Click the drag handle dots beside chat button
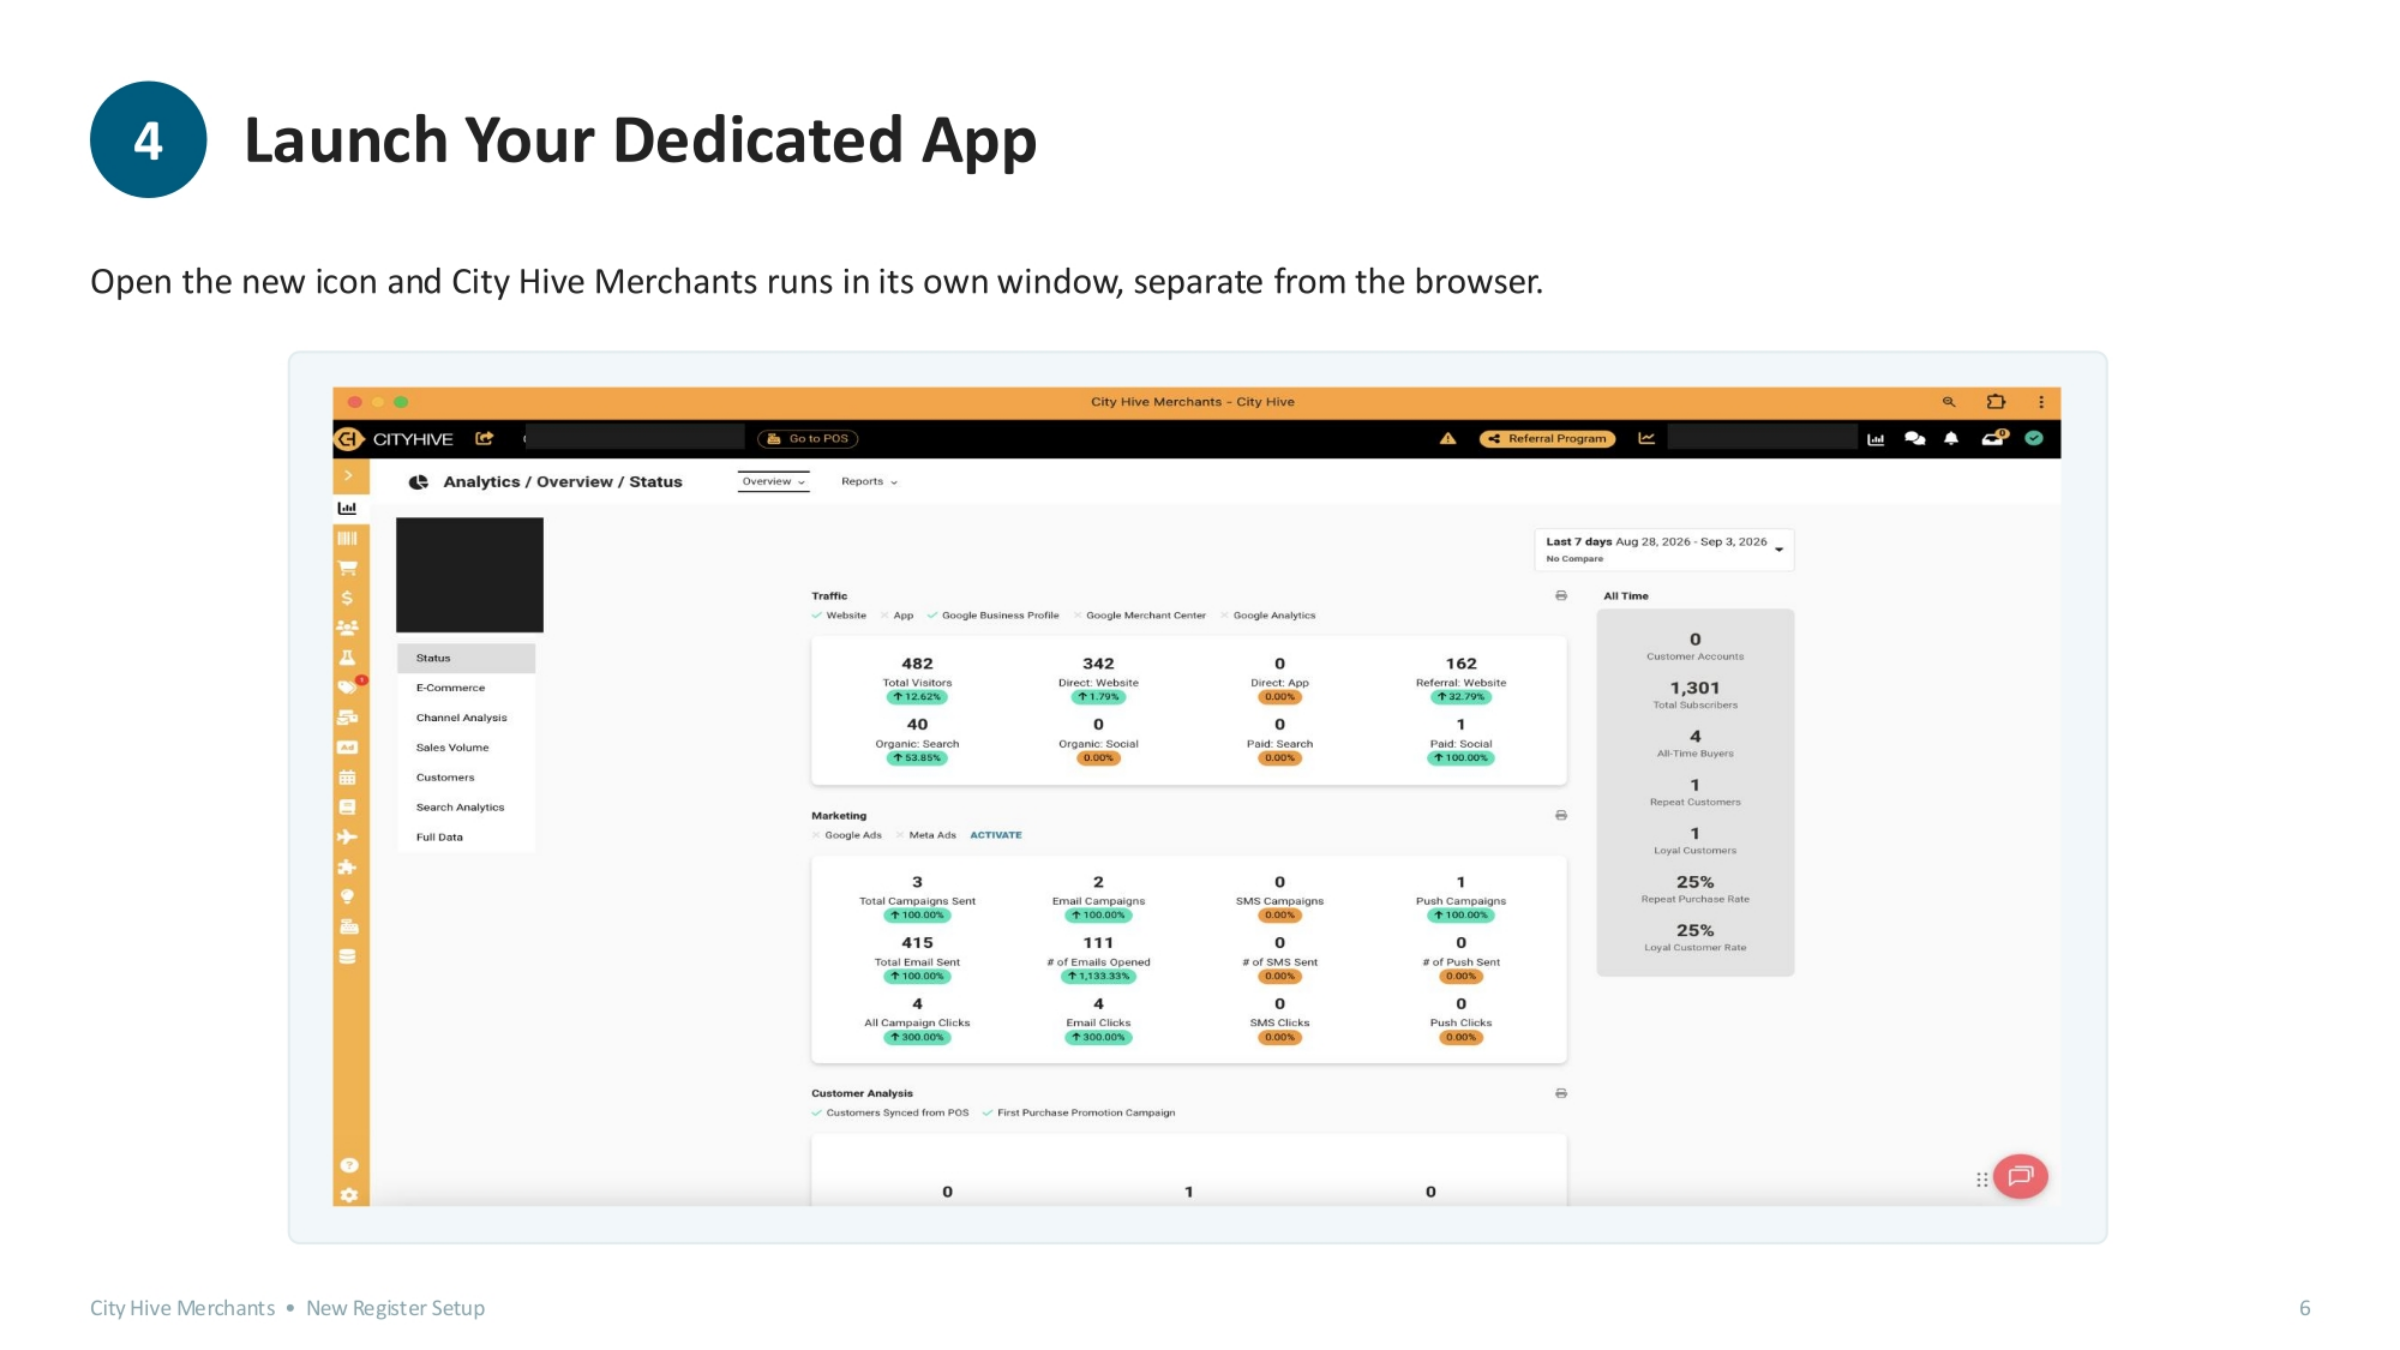Screen dimensions: 2400x1350 pos(1981,1180)
